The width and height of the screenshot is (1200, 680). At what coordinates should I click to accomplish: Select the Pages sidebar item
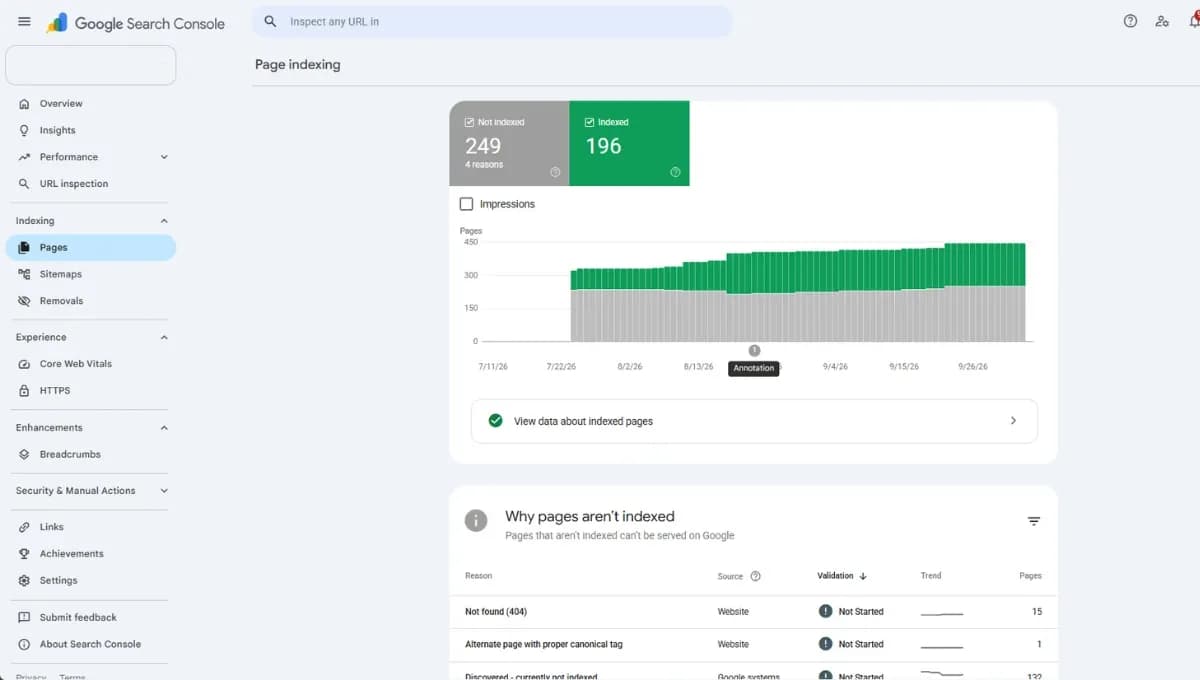90,247
